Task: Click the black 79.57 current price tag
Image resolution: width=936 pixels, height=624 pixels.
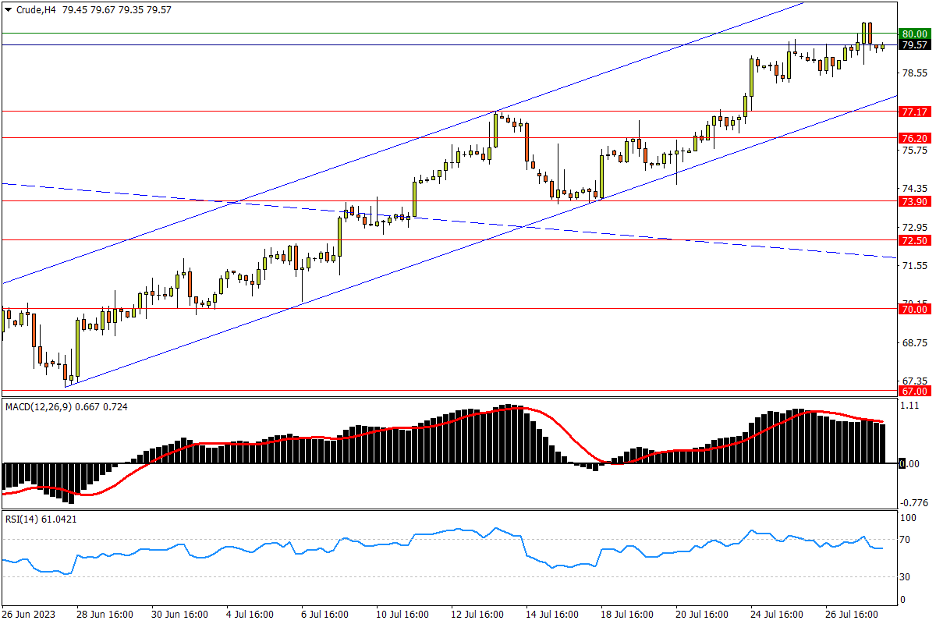Action: tap(915, 45)
